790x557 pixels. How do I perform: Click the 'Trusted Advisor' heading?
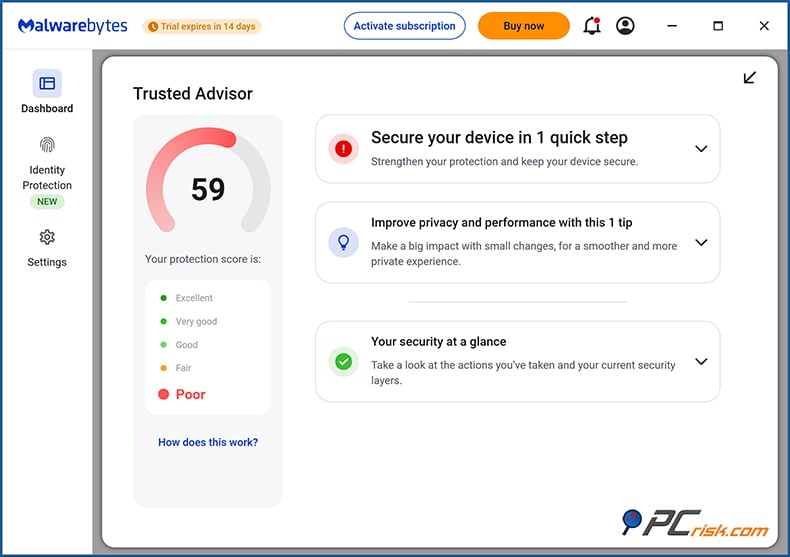pyautogui.click(x=192, y=94)
